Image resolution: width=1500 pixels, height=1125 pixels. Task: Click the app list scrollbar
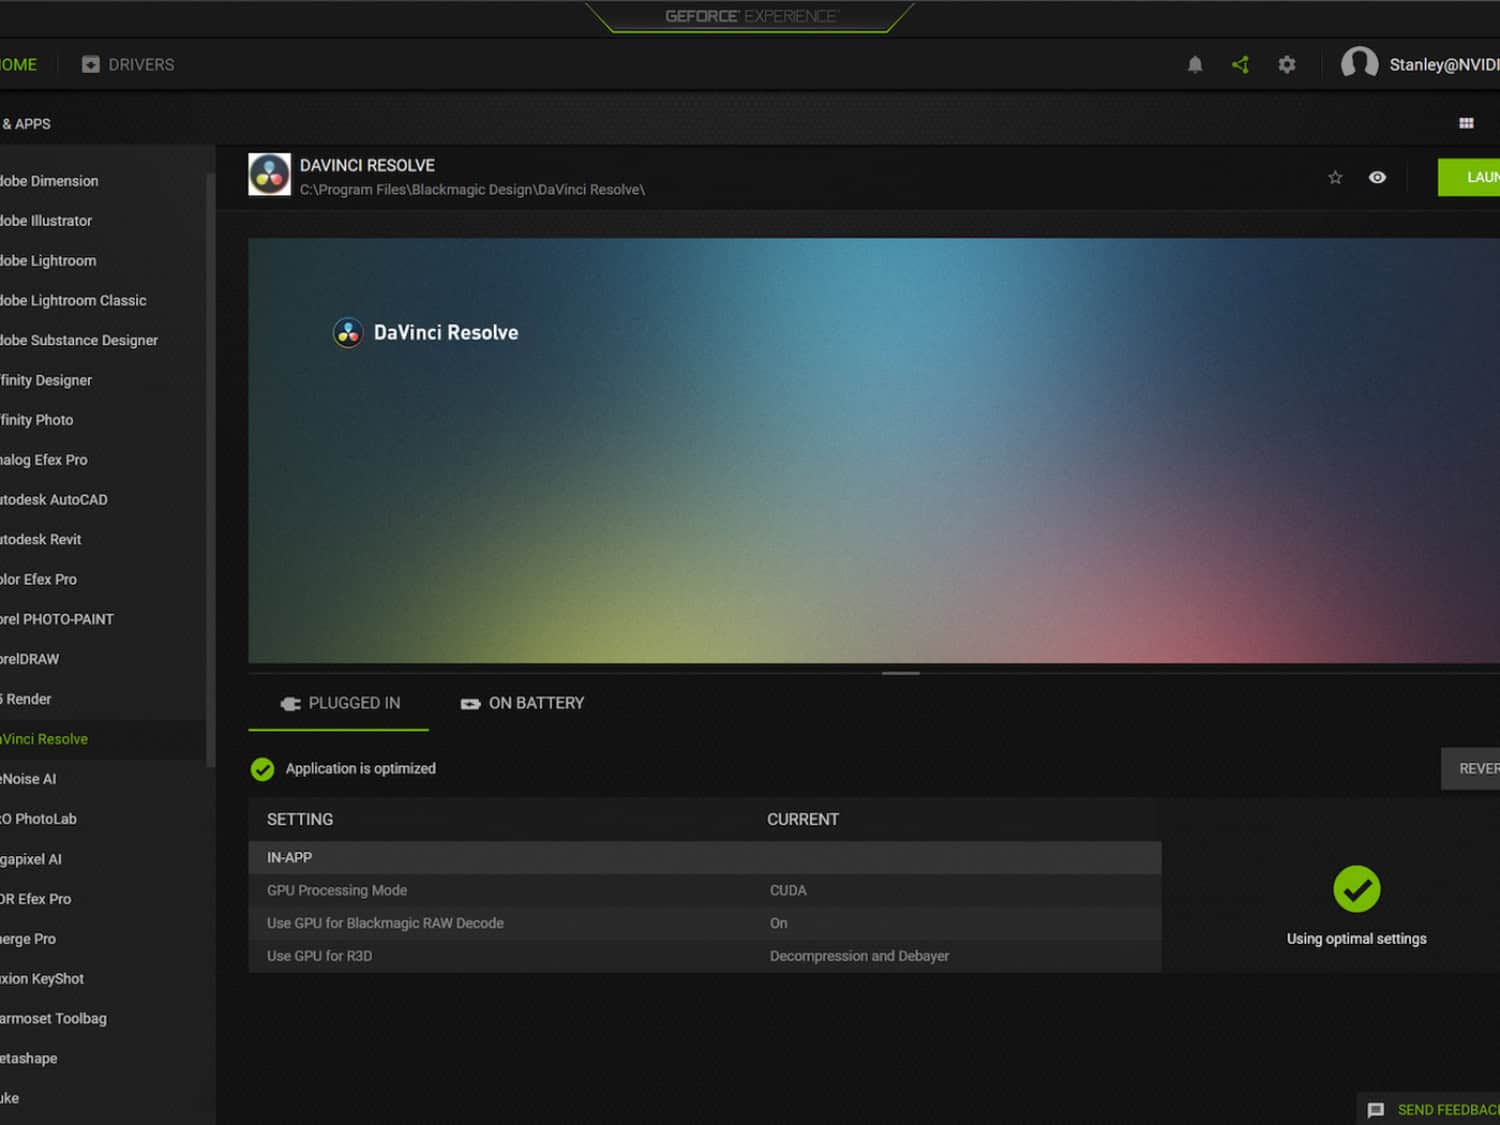210,470
